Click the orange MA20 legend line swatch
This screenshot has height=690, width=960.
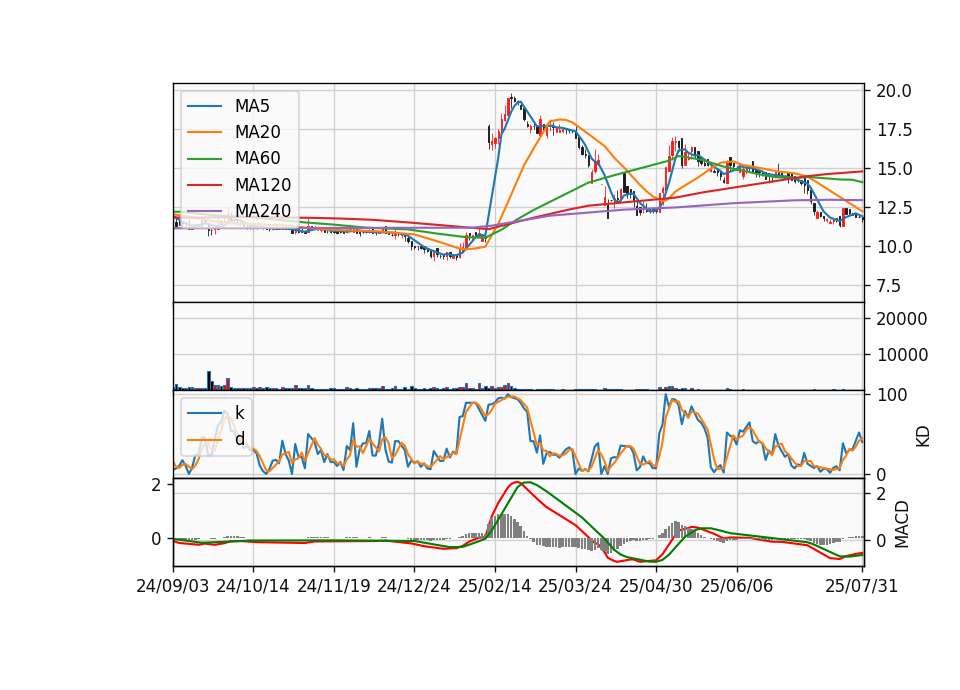[204, 132]
